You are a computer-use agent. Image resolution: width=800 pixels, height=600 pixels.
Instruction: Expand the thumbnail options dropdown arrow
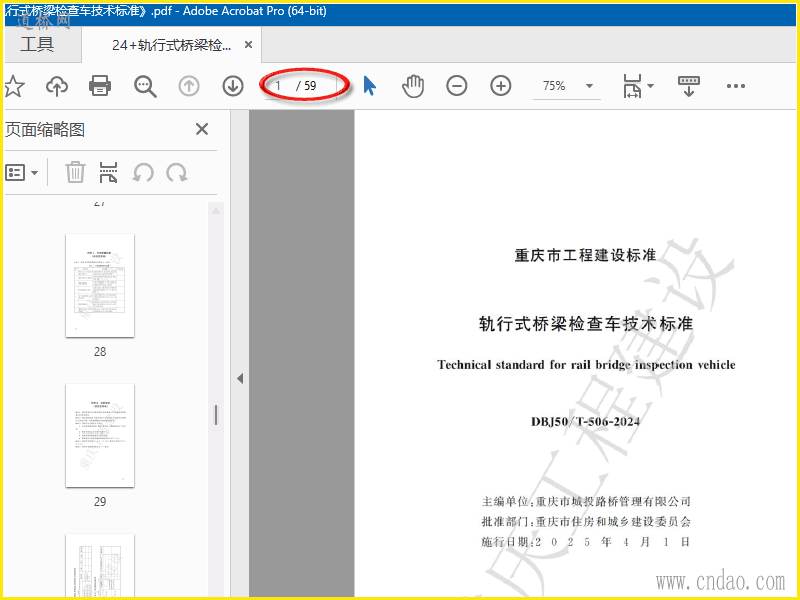pos(34,173)
